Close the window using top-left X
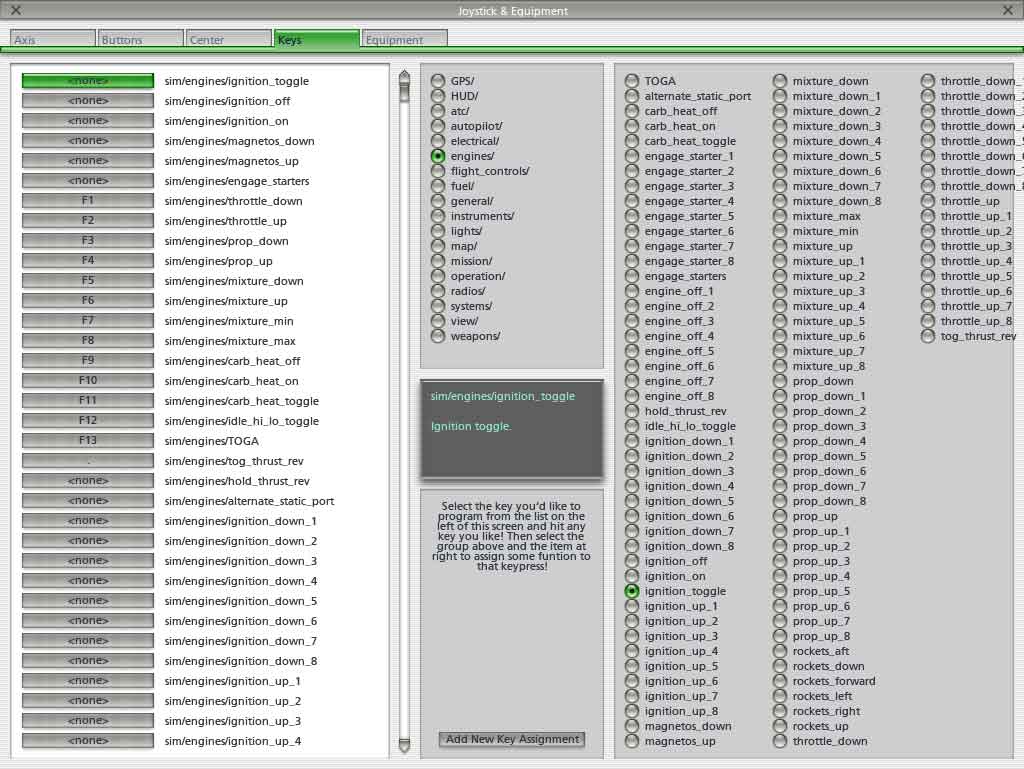 pos(15,11)
